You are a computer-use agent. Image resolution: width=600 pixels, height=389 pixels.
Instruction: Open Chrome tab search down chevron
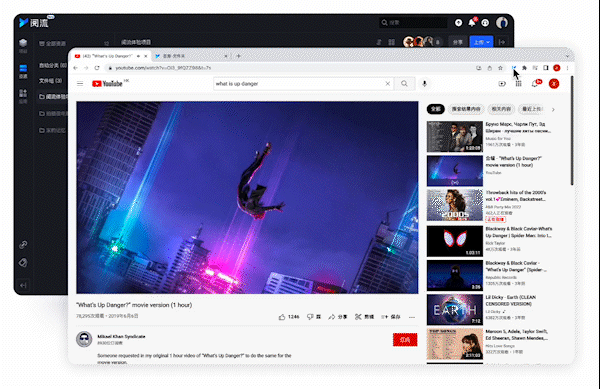[x=567, y=56]
